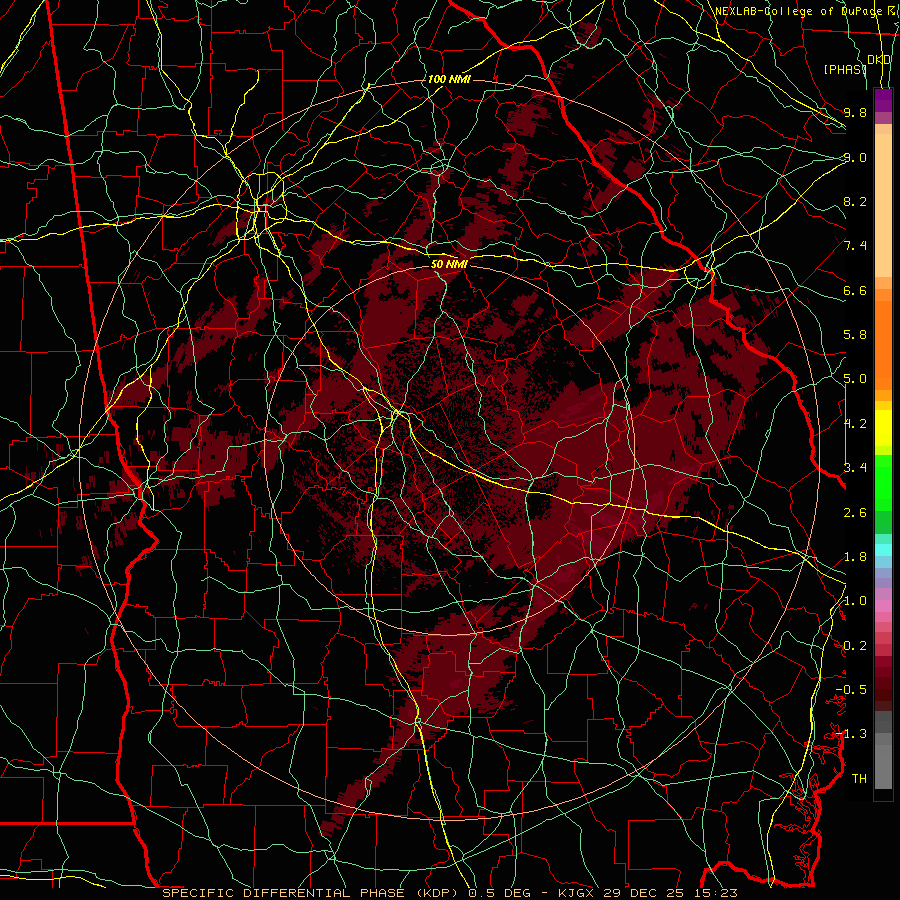Screen dimensions: 900x900
Task: Click the 6.6 value on the scale
Action: click(855, 290)
